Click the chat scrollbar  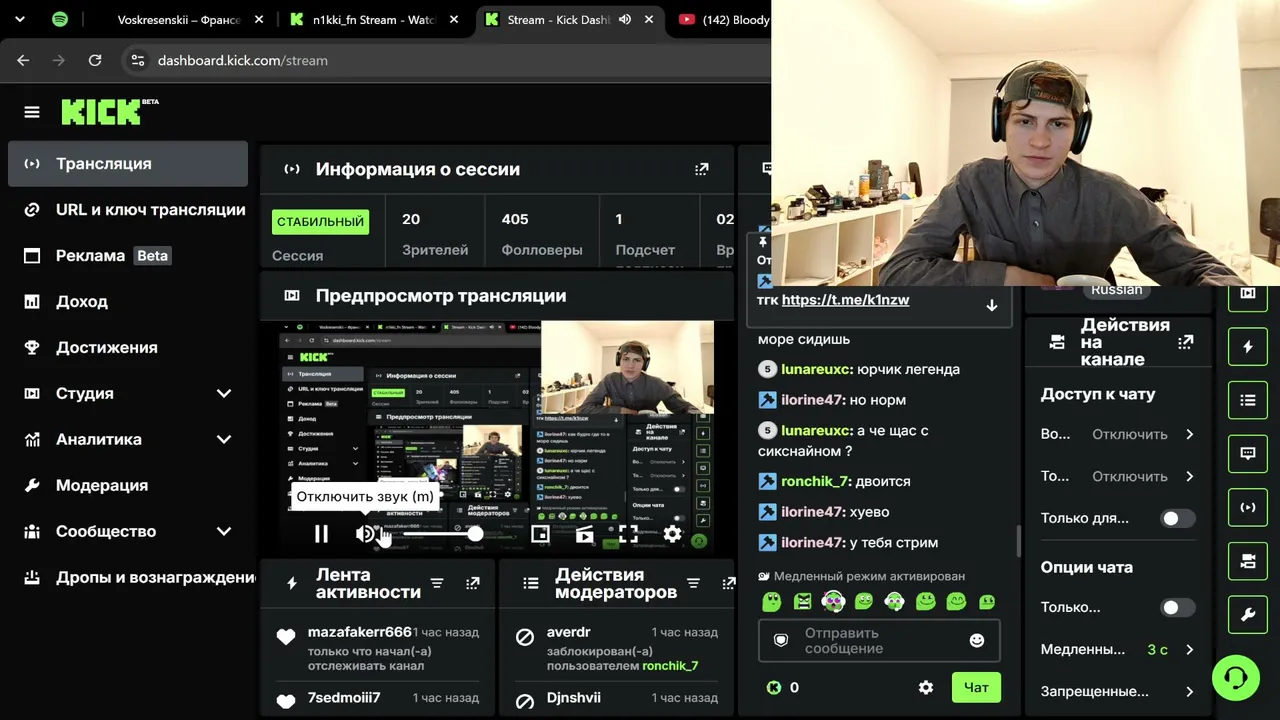(x=1018, y=540)
